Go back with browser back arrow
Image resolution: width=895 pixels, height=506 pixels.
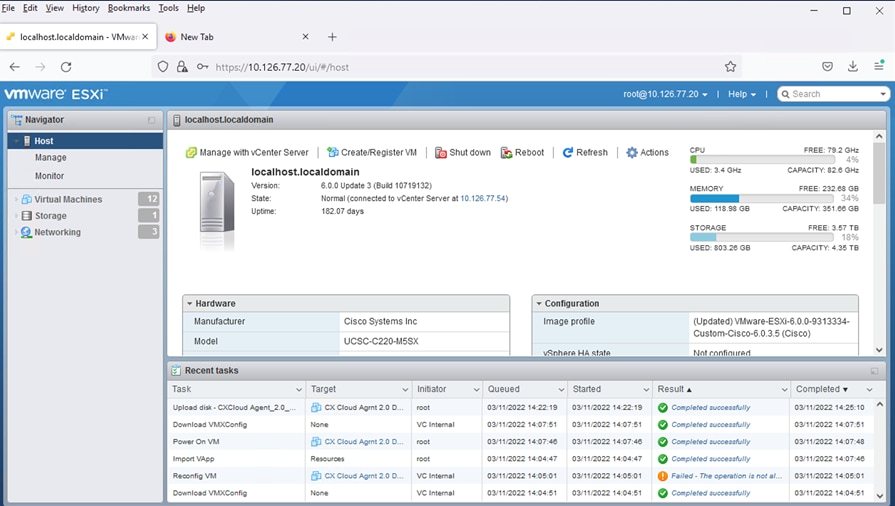pyautogui.click(x=15, y=67)
